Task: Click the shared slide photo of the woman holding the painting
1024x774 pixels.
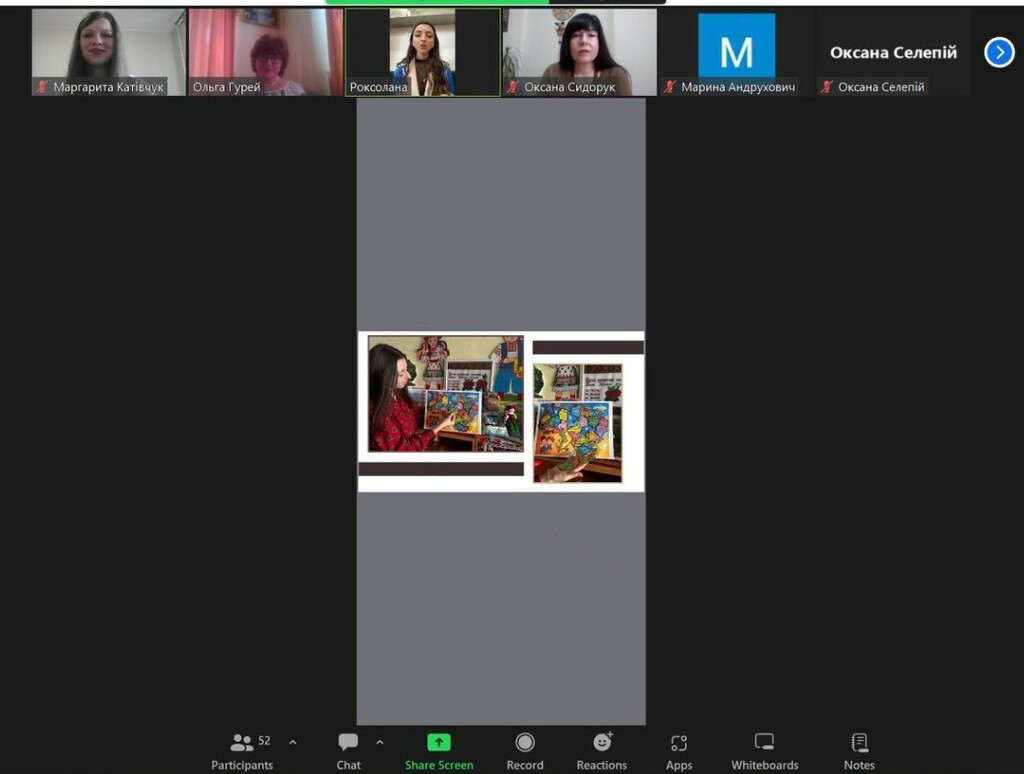Action: 445,393
